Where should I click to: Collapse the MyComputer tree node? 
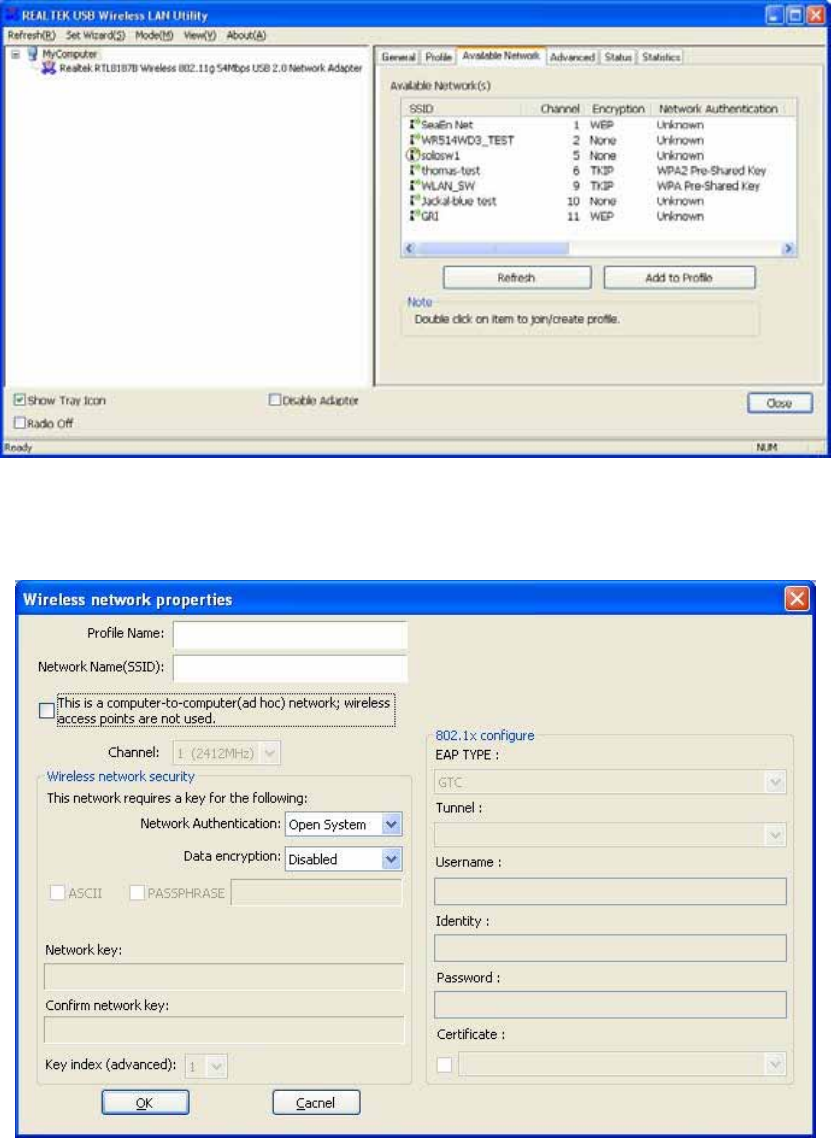pyautogui.click(x=15, y=54)
